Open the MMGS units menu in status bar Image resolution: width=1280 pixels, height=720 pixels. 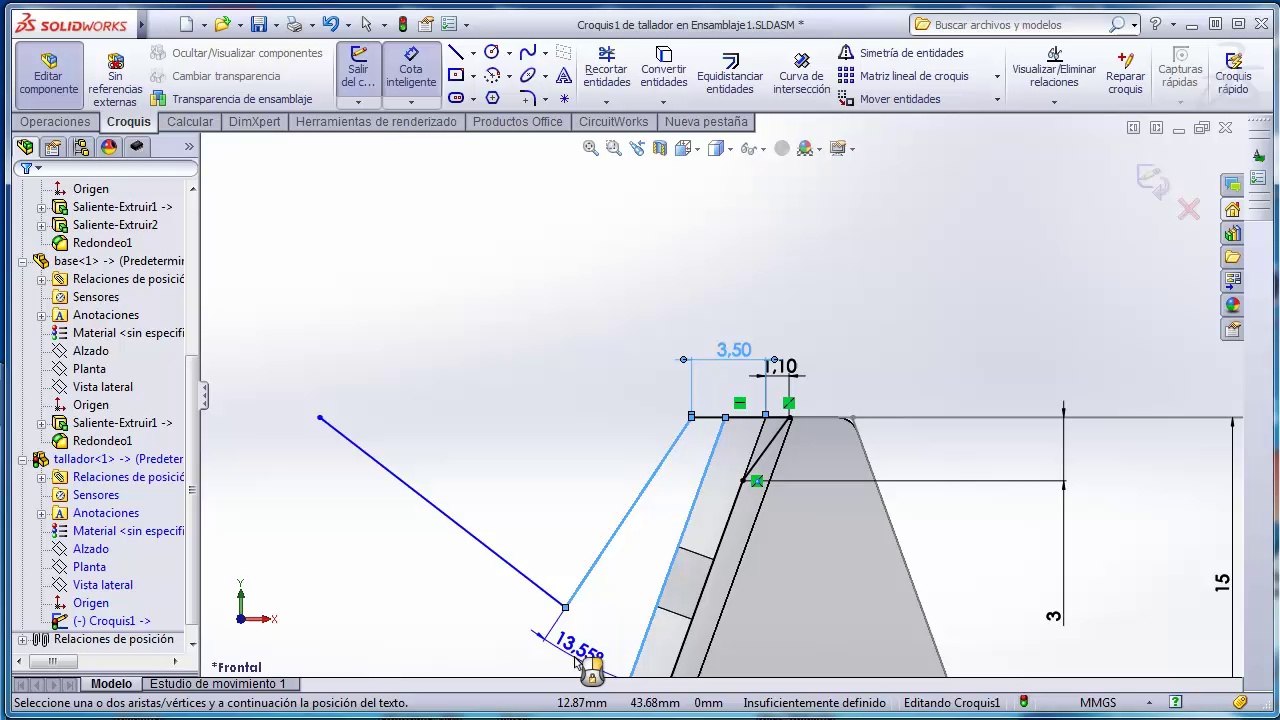point(1098,703)
